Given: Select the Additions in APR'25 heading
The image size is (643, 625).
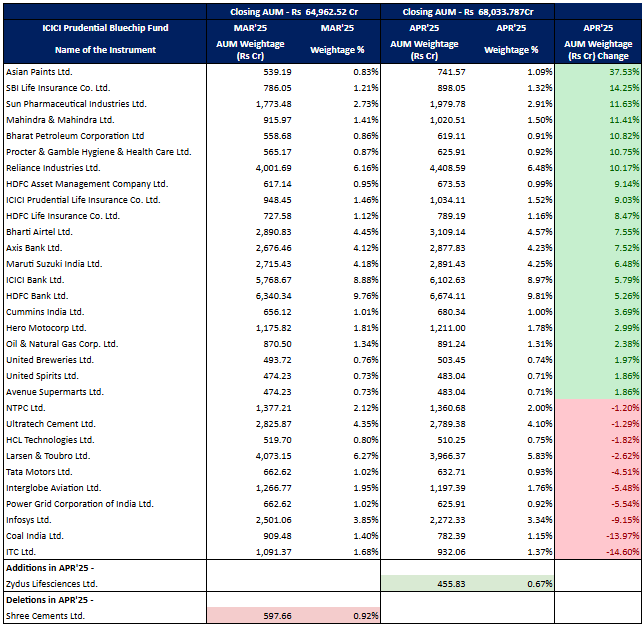Looking at the screenshot, I should pyautogui.click(x=50, y=568).
